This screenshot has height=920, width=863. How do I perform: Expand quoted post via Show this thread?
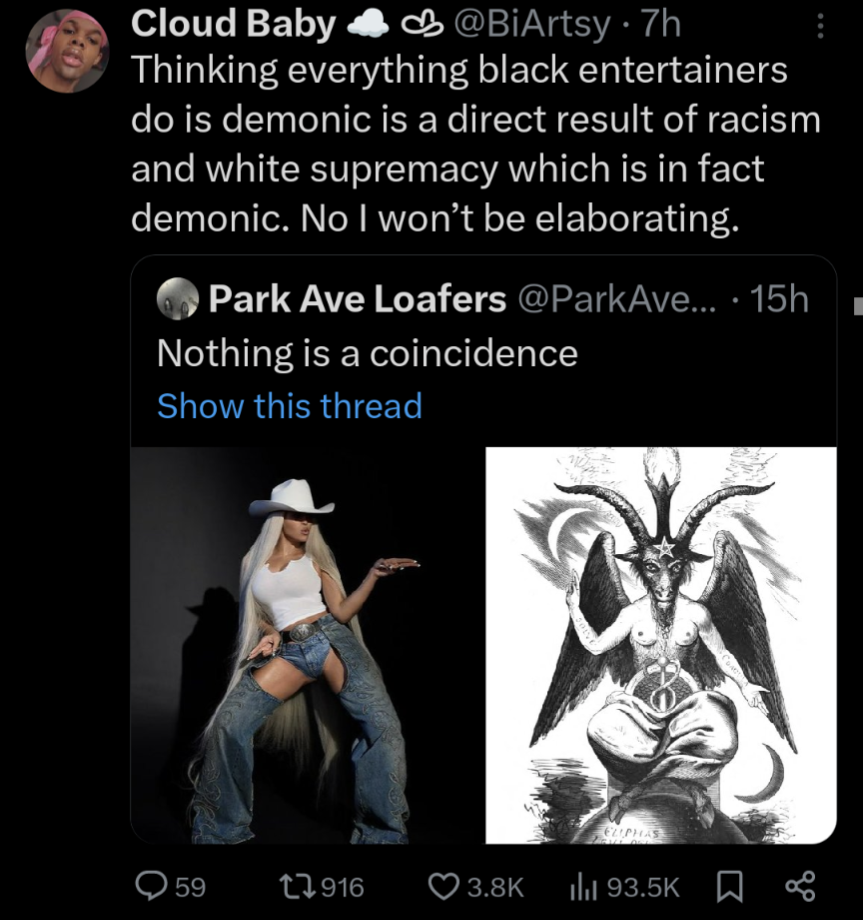tap(289, 406)
